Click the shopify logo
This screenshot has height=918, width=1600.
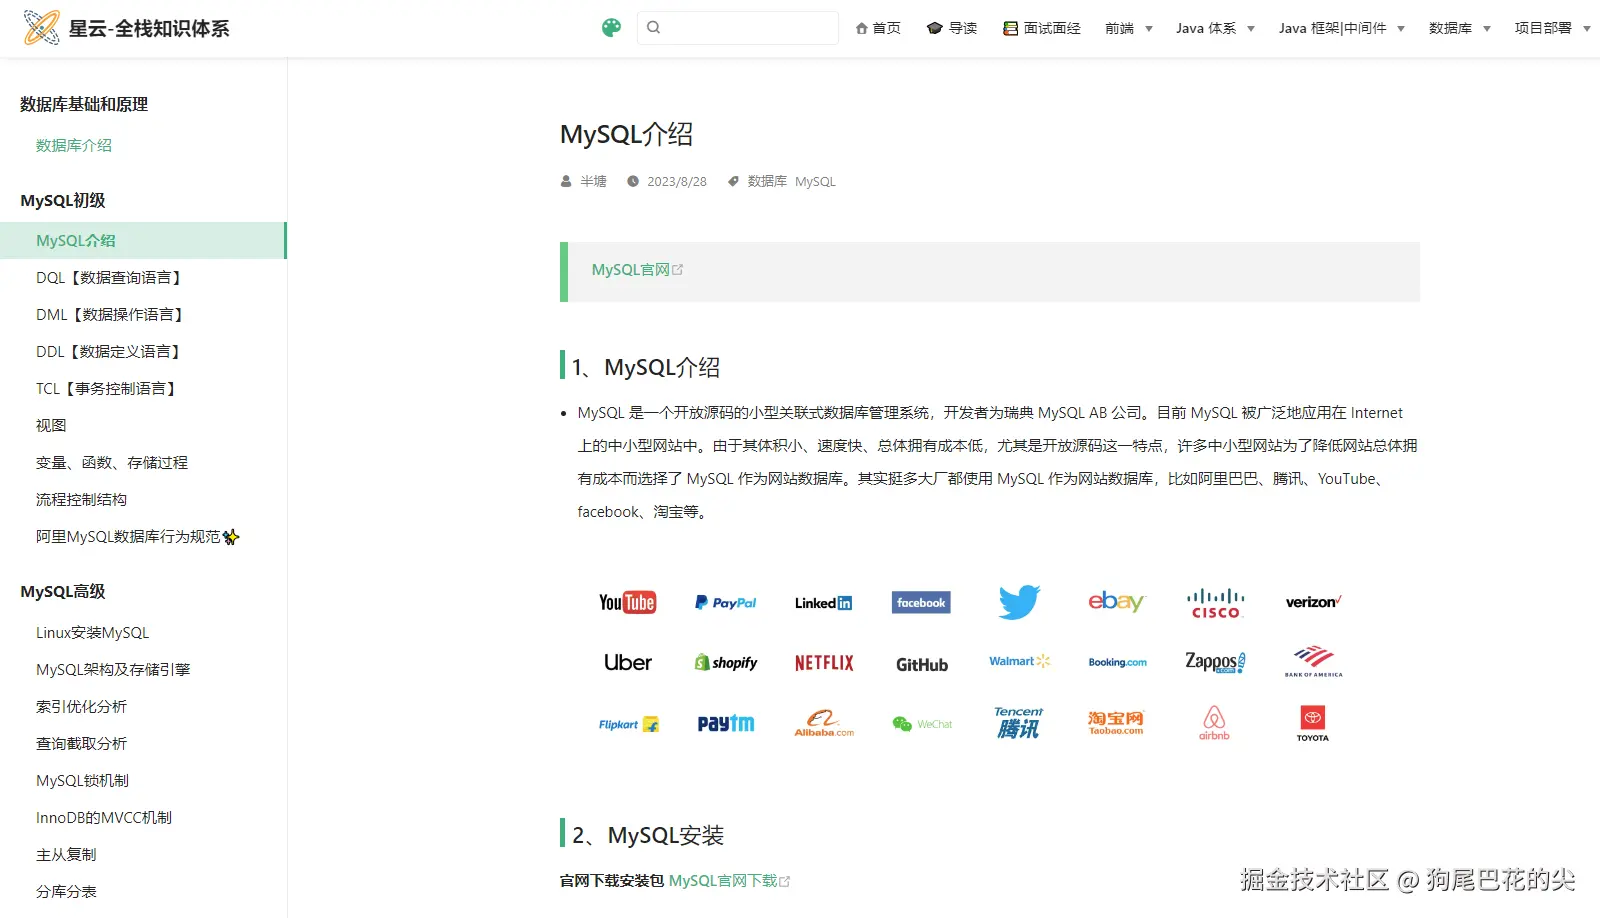coord(726,662)
